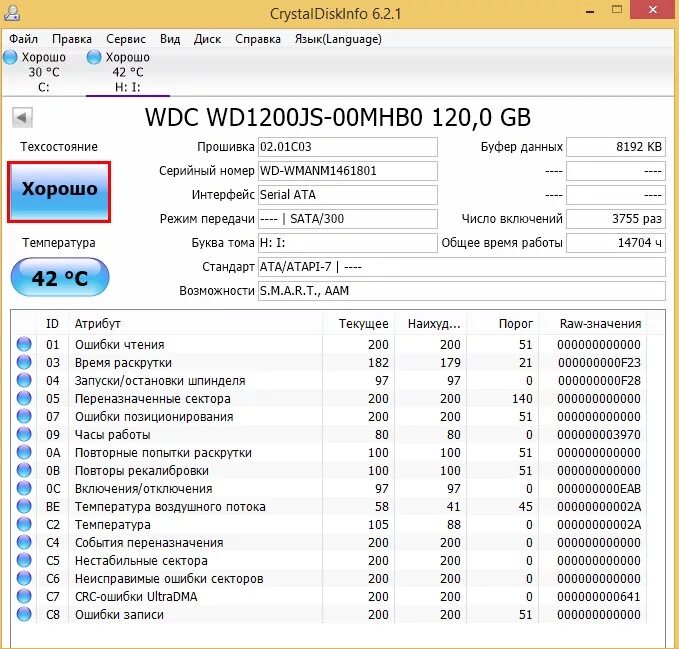Click the ID column header
679x649 pixels.
coord(52,323)
